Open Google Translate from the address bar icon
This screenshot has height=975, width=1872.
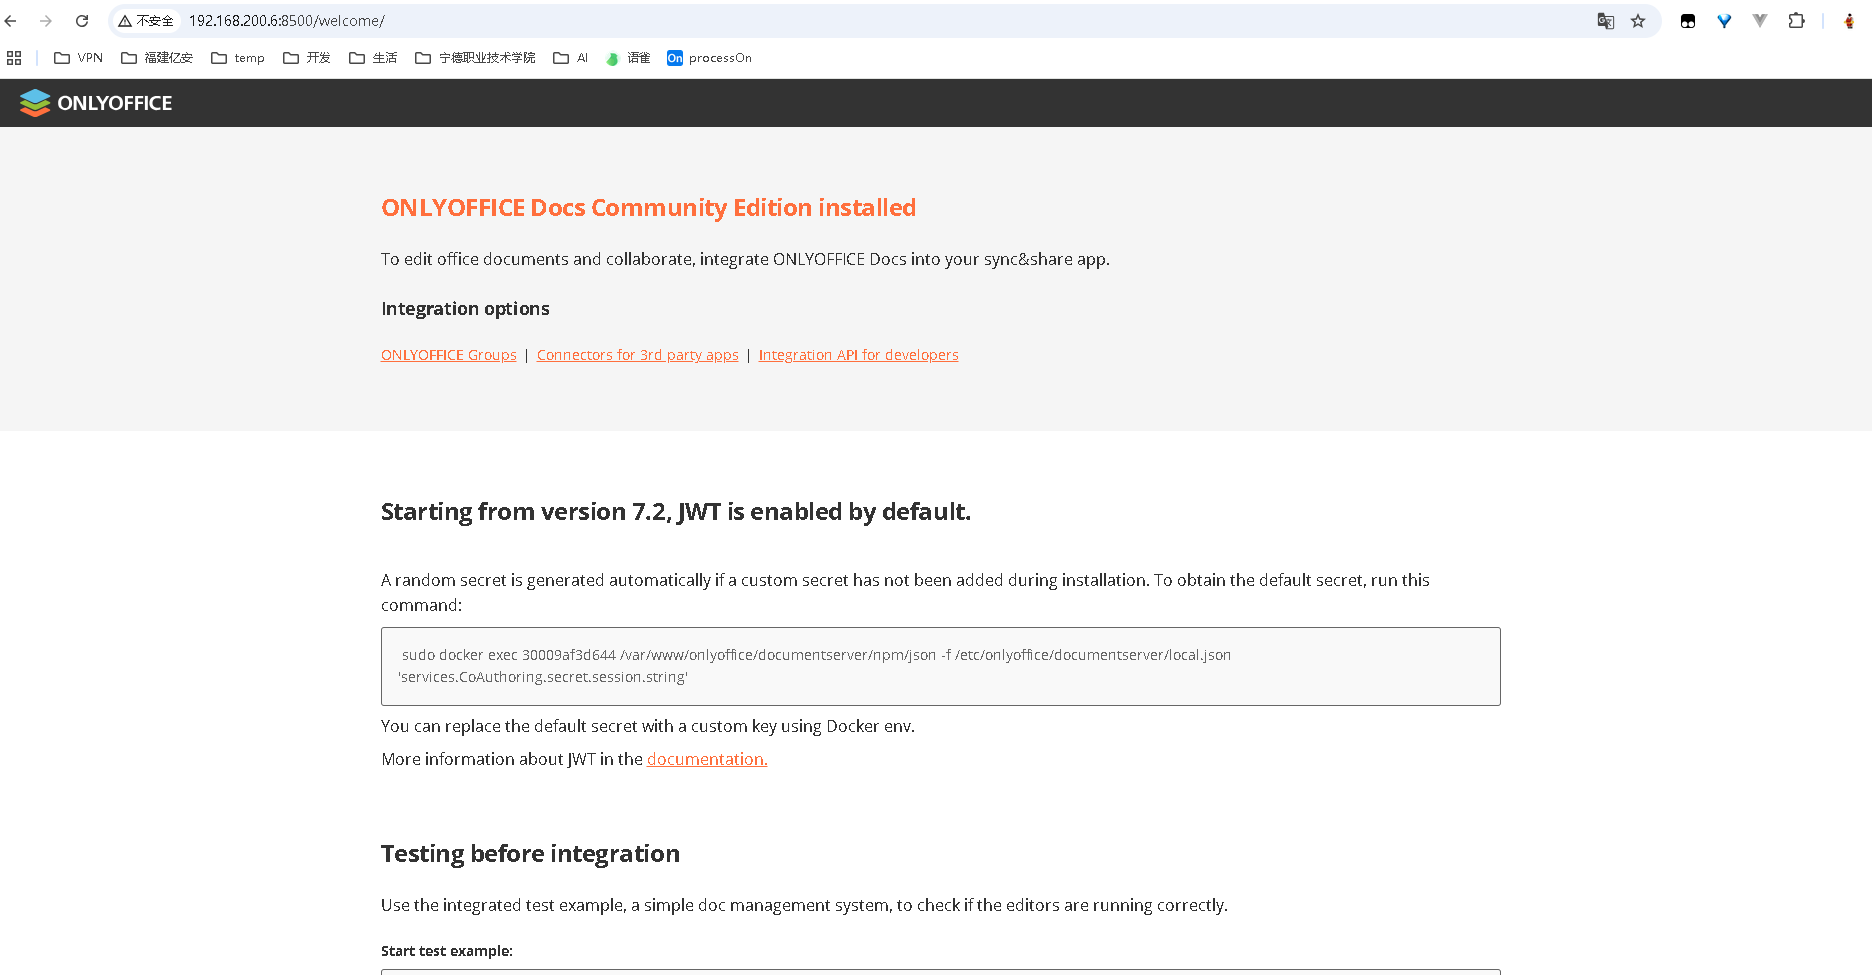1605,20
